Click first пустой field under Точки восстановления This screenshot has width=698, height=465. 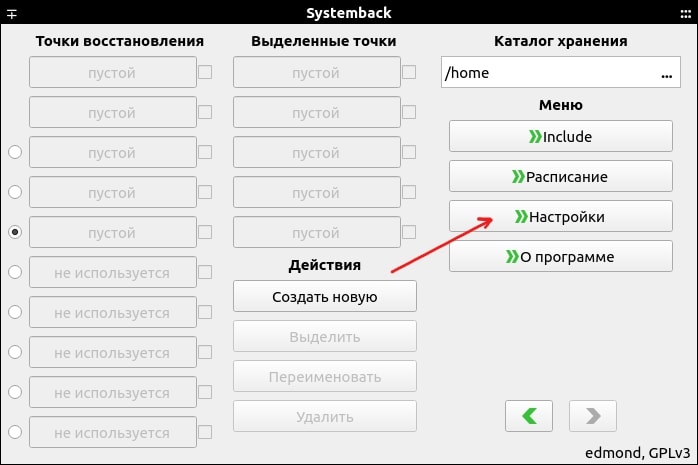(113, 72)
